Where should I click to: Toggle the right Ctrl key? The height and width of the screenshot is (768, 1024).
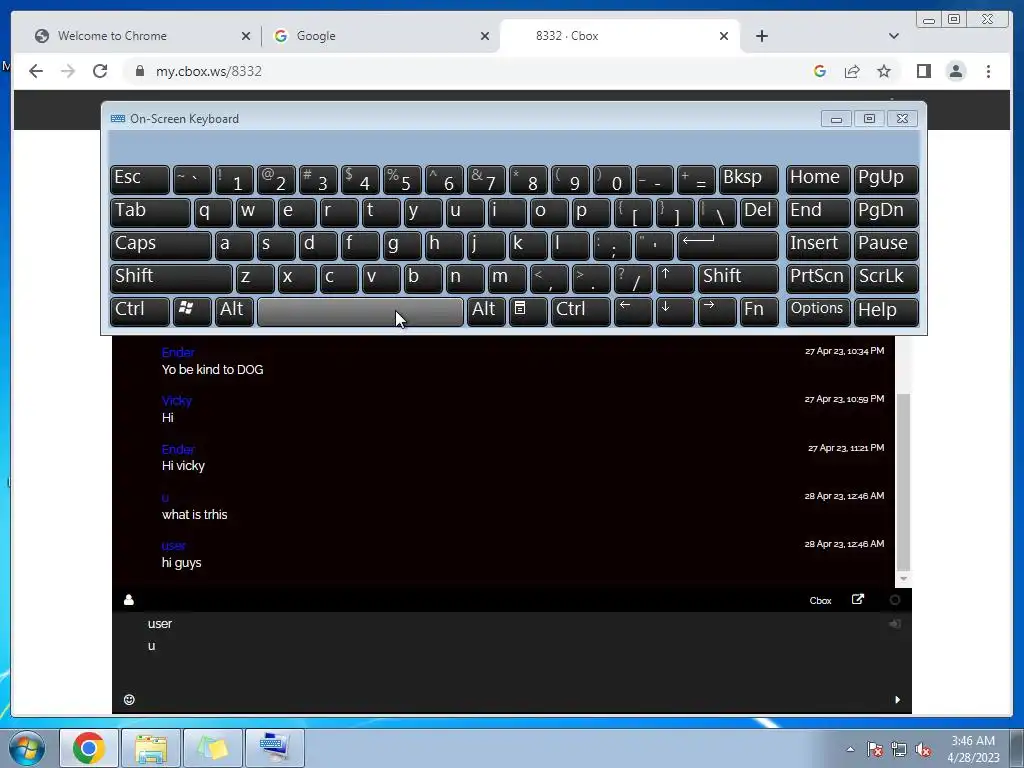[x=581, y=311]
